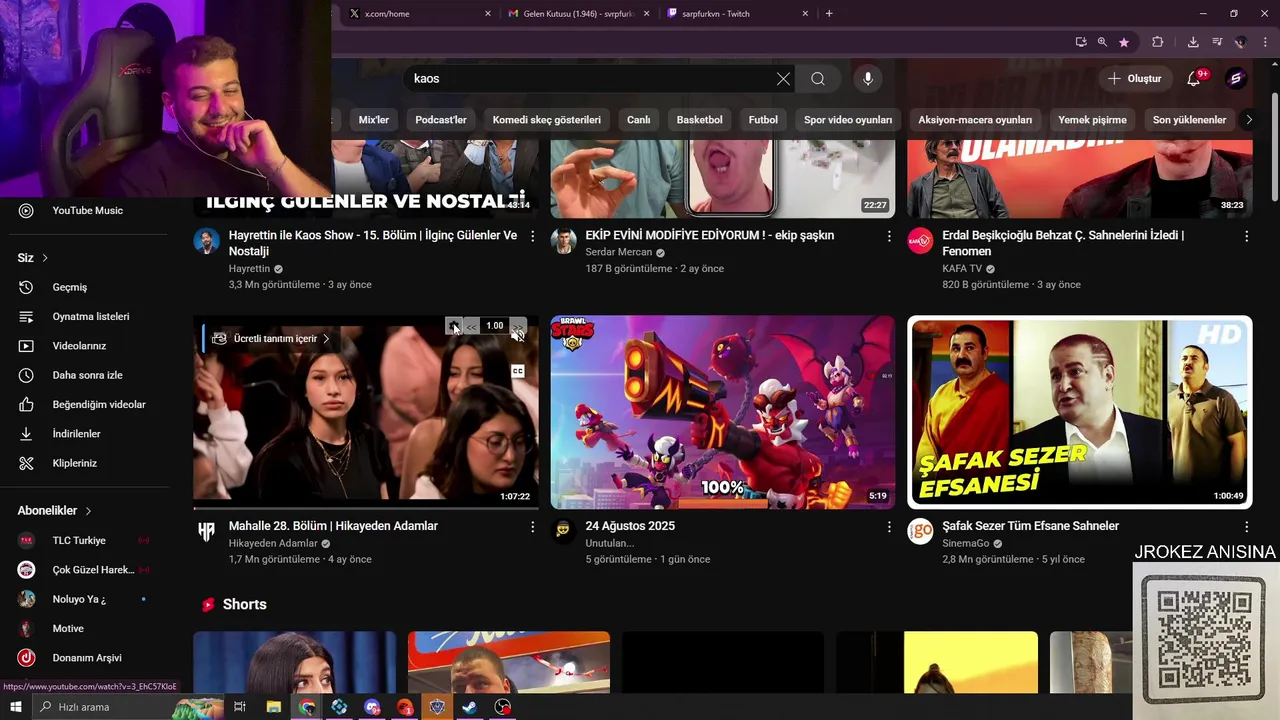Open options menu for Erdal Beşikçioğlu video
The height and width of the screenshot is (720, 1280).
[1246, 236]
